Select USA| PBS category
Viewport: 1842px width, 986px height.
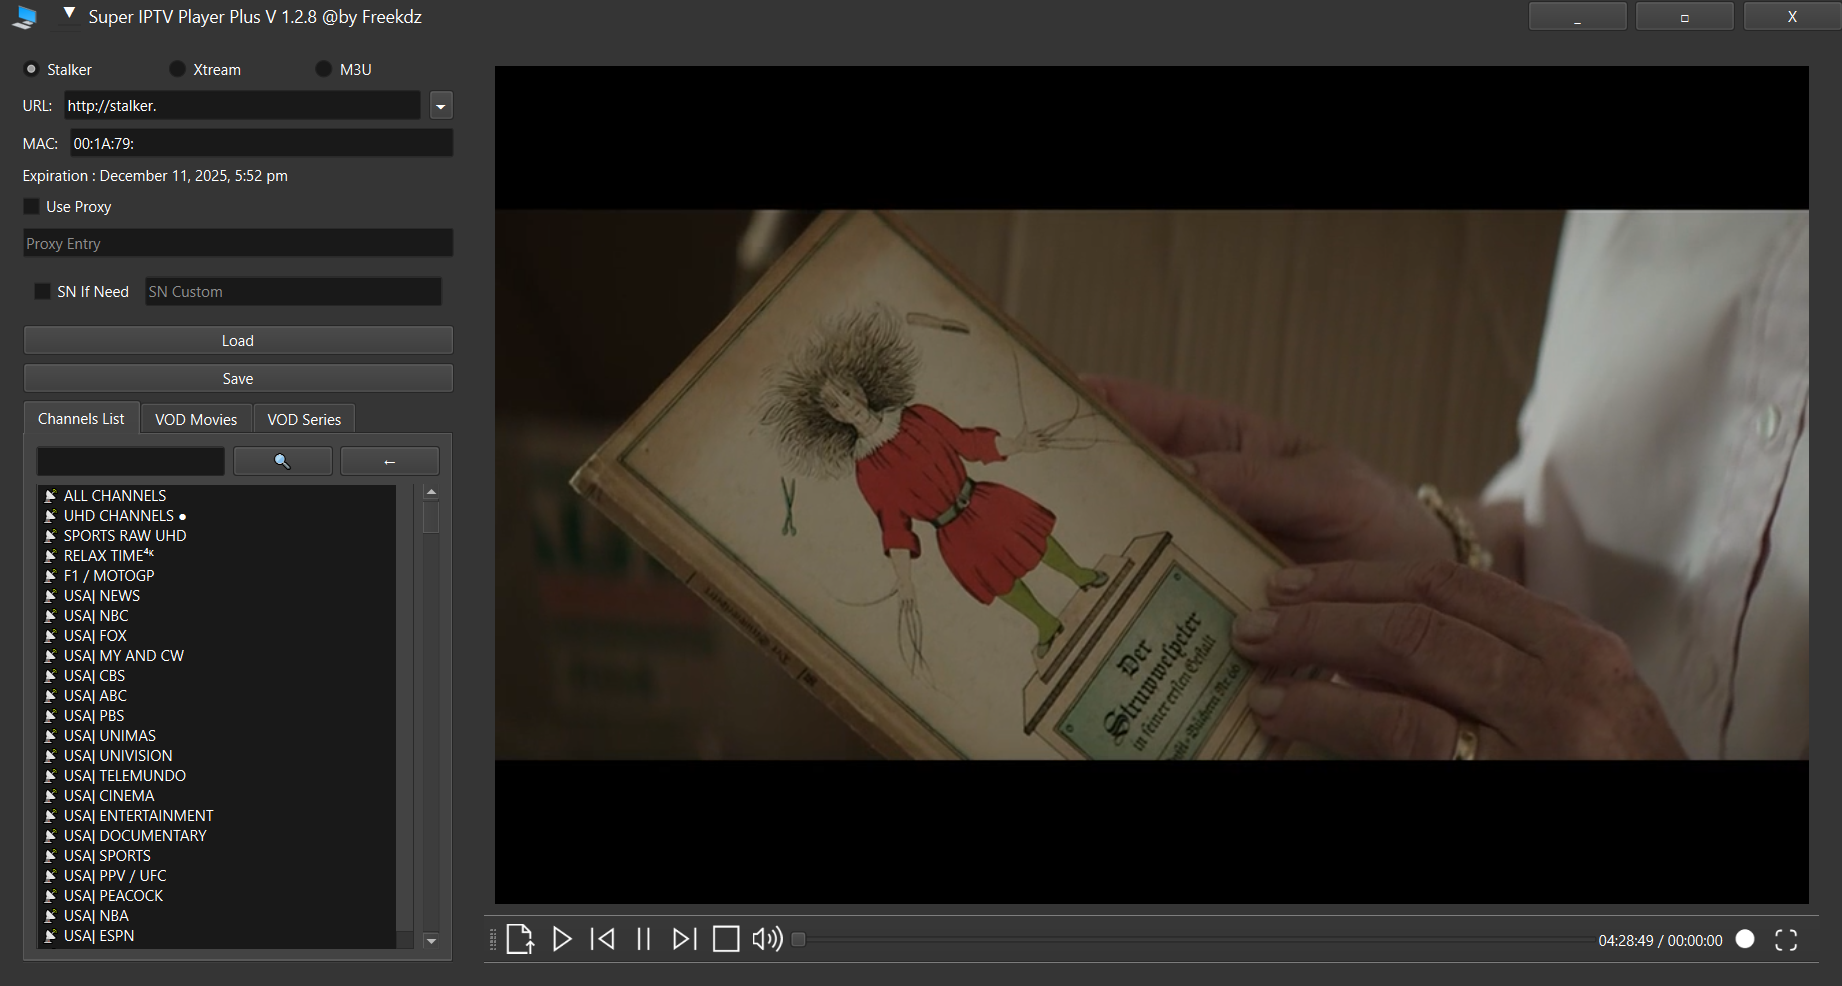click(94, 715)
